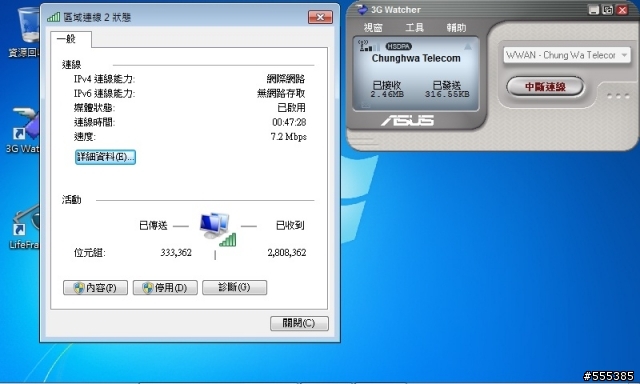Open the 工具 menu in 3G Watcher
Viewport: 640px width, 384px height.
[x=414, y=28]
